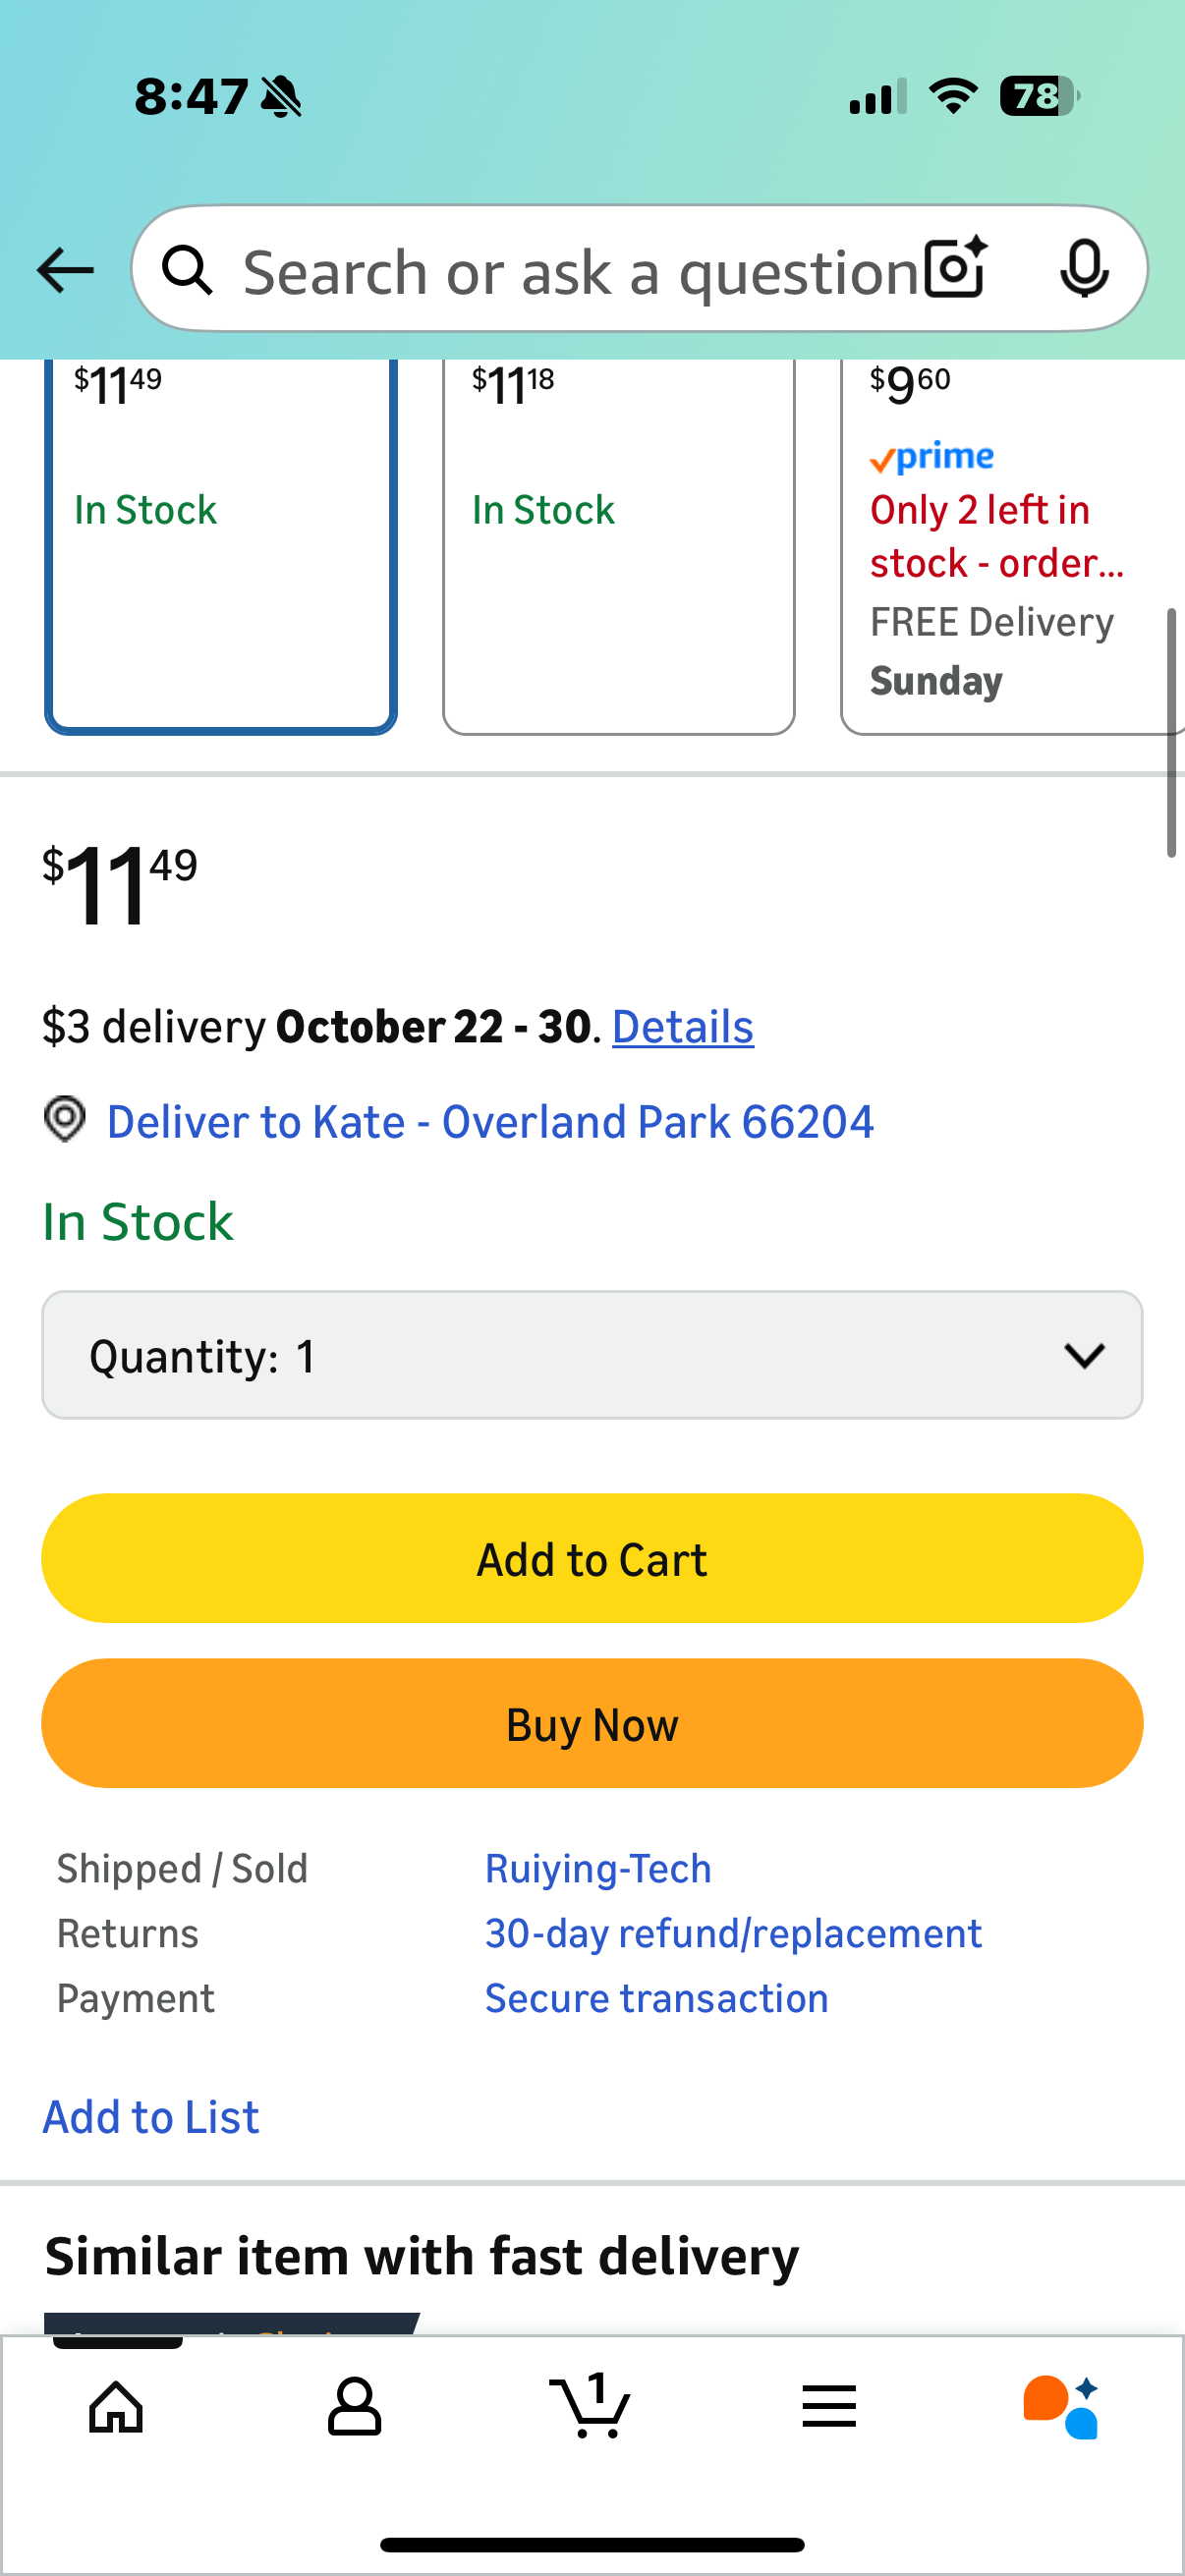The width and height of the screenshot is (1185, 2576).
Task: Open the hamburger menu icon
Action: click(x=829, y=2406)
